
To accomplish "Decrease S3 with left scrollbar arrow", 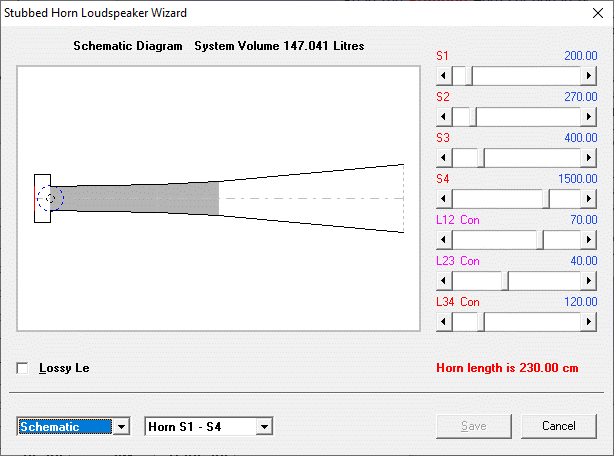I will pos(444,158).
